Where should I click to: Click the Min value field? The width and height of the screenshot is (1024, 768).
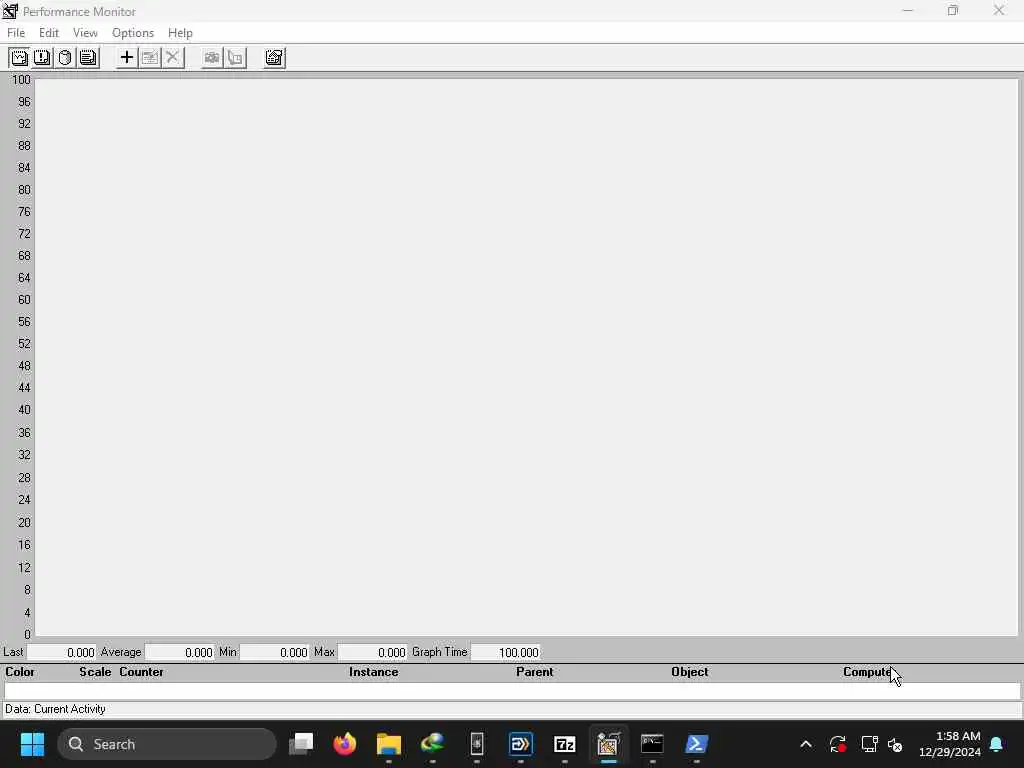(x=274, y=652)
